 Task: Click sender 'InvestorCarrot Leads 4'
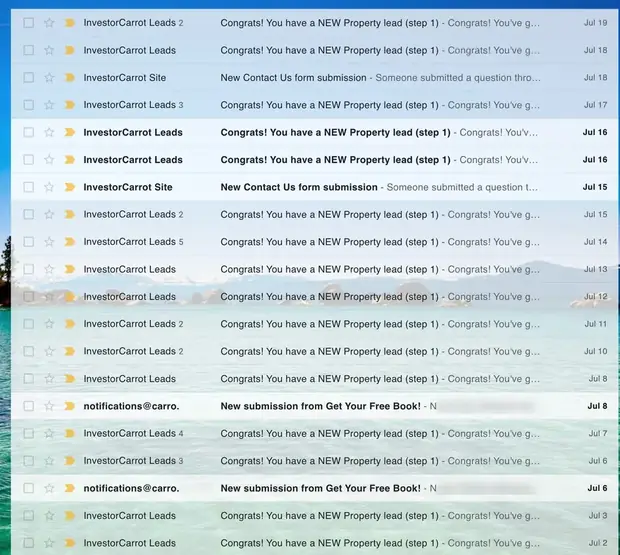pos(133,433)
